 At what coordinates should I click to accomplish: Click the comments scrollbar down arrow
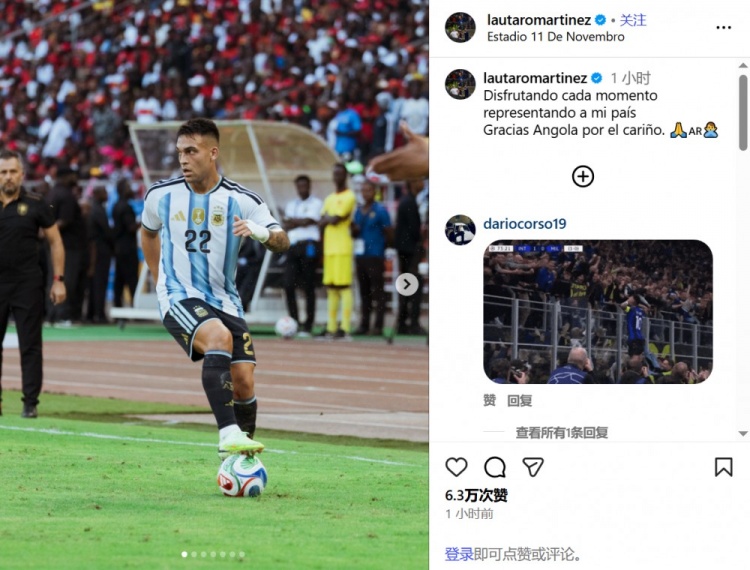(743, 434)
